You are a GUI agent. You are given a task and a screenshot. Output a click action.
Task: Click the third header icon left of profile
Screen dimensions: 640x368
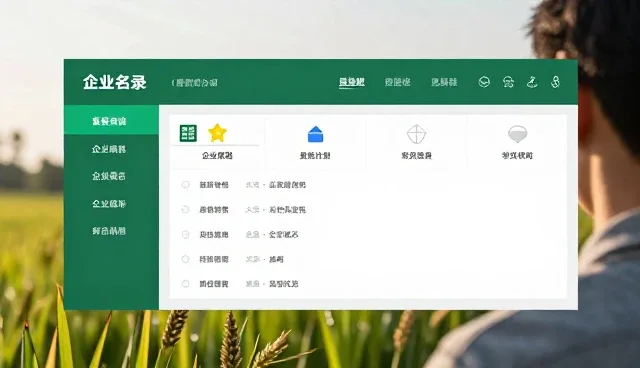(x=532, y=82)
